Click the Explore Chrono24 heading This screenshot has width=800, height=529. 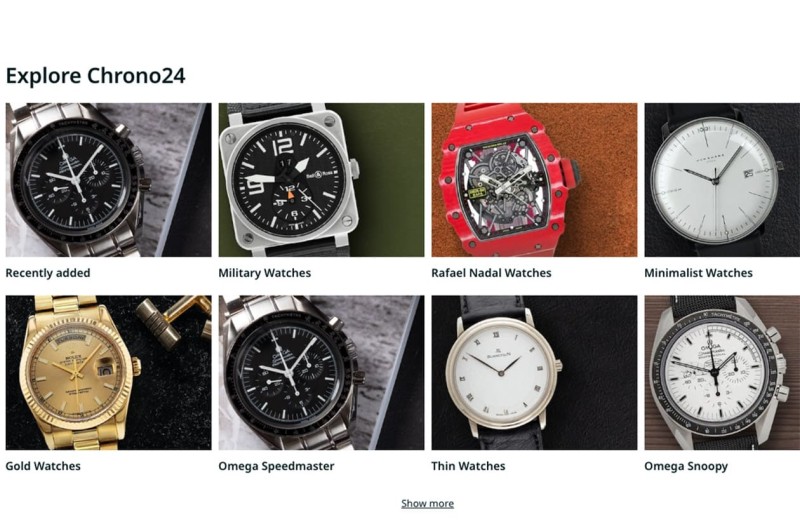click(x=95, y=75)
